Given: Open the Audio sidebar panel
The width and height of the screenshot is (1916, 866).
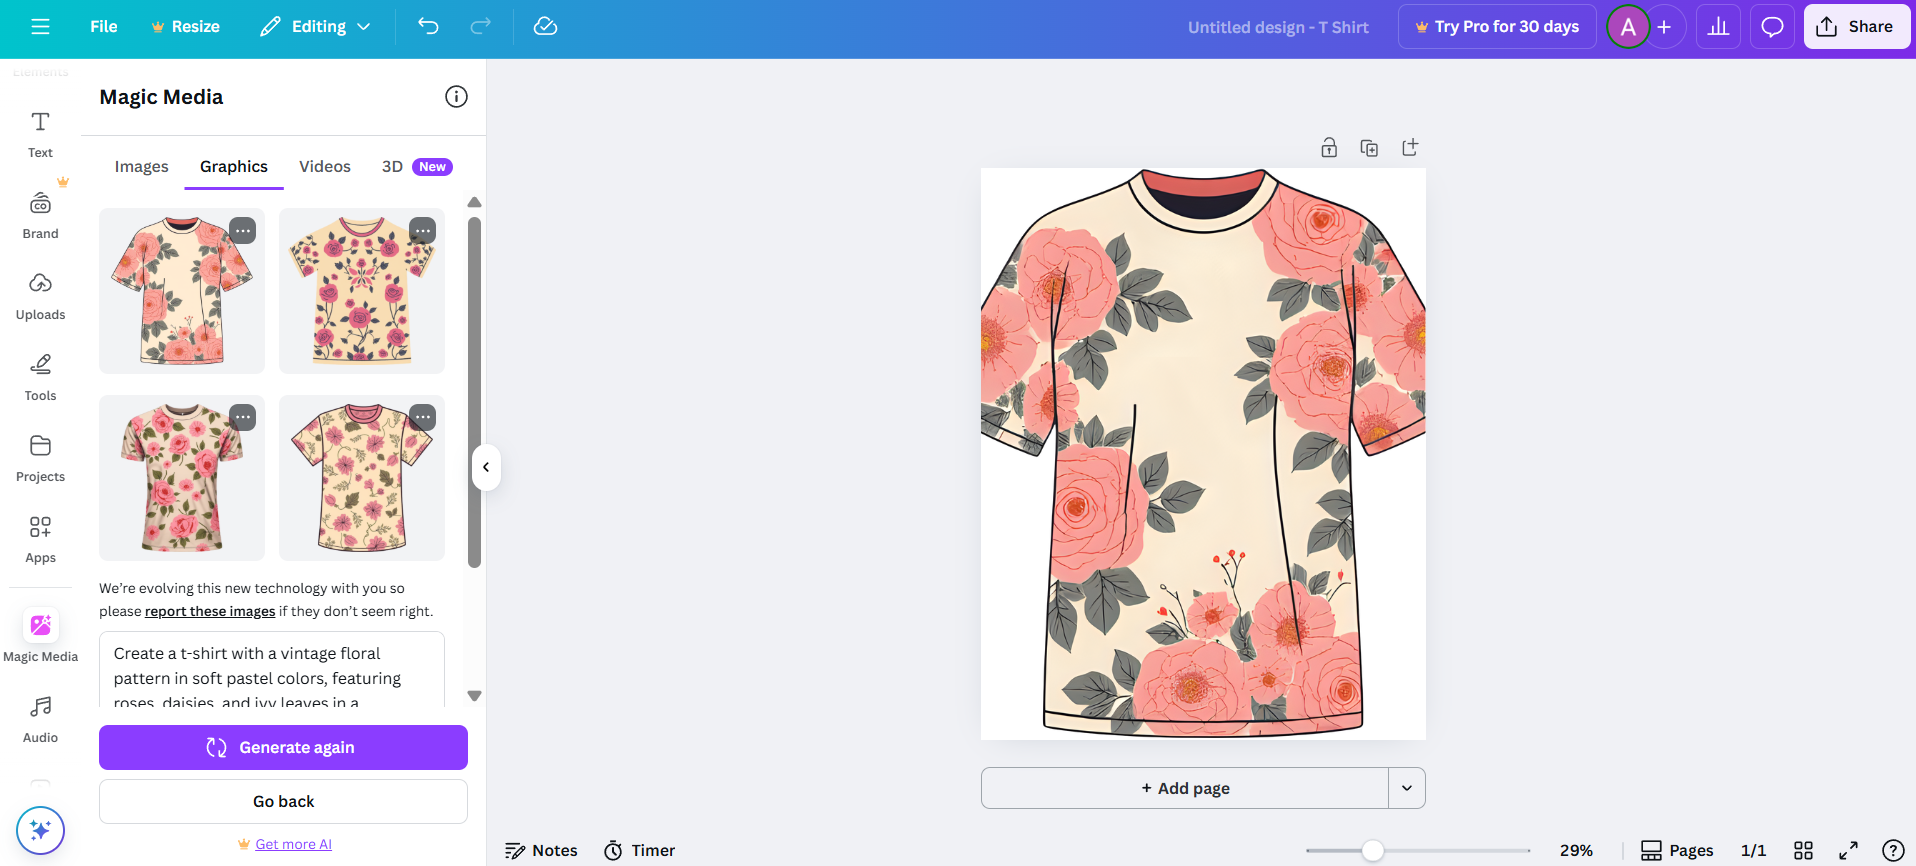Looking at the screenshot, I should (40, 719).
